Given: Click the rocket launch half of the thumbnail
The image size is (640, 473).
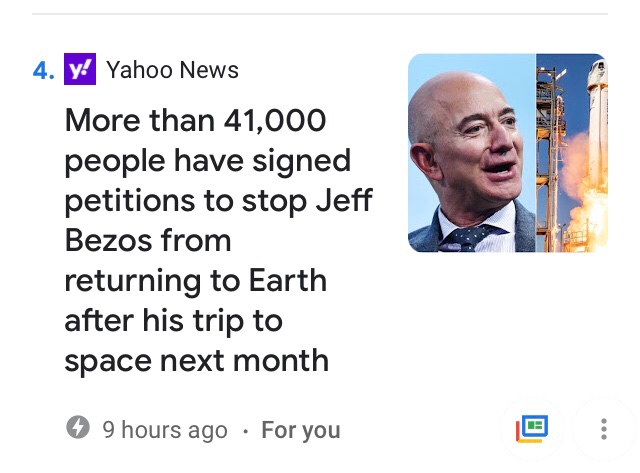Looking at the screenshot, I should coord(572,152).
